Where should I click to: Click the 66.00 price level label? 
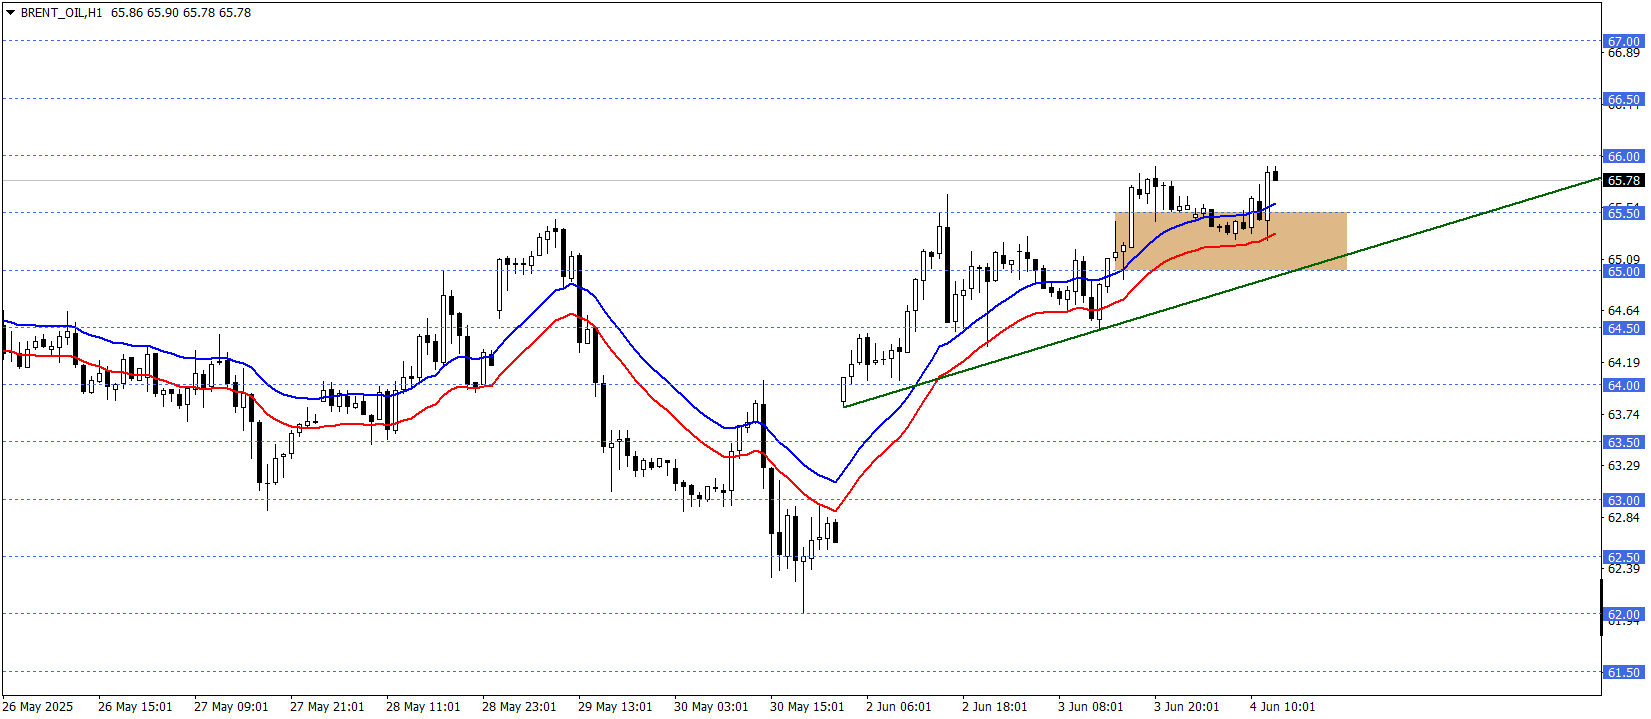point(1623,156)
